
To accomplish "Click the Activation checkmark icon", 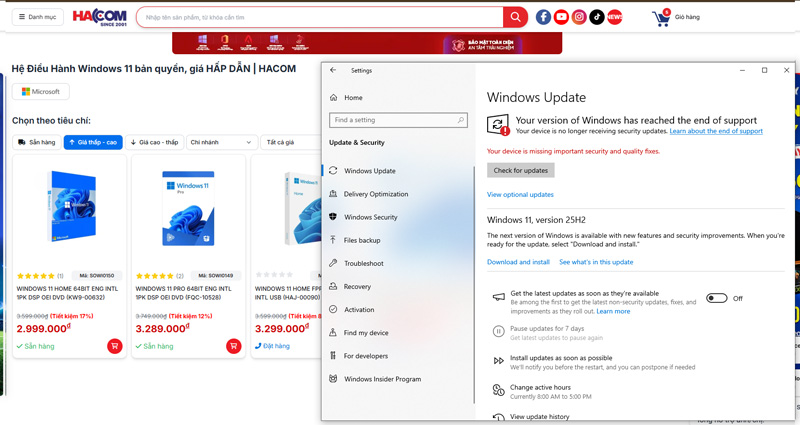I will pyautogui.click(x=333, y=309).
